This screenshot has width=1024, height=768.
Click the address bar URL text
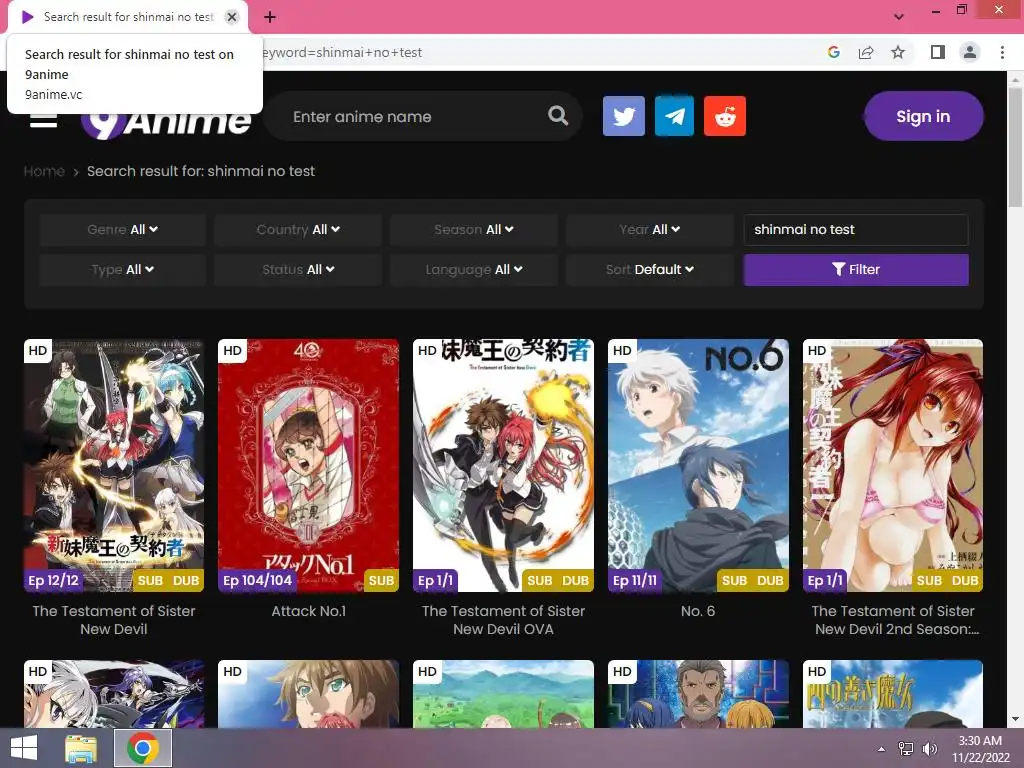pyautogui.click(x=342, y=52)
